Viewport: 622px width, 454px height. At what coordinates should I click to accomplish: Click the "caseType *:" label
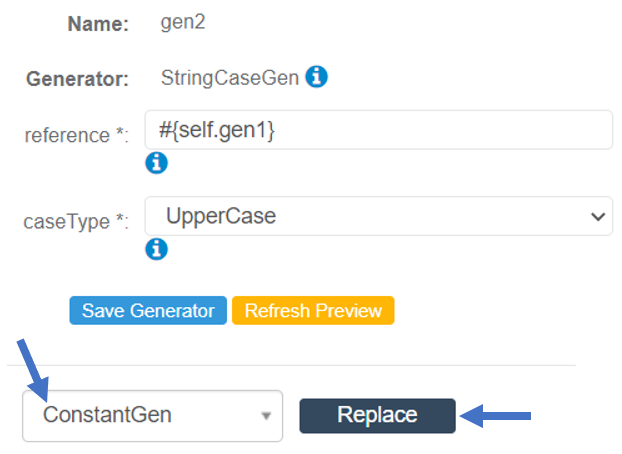click(77, 221)
